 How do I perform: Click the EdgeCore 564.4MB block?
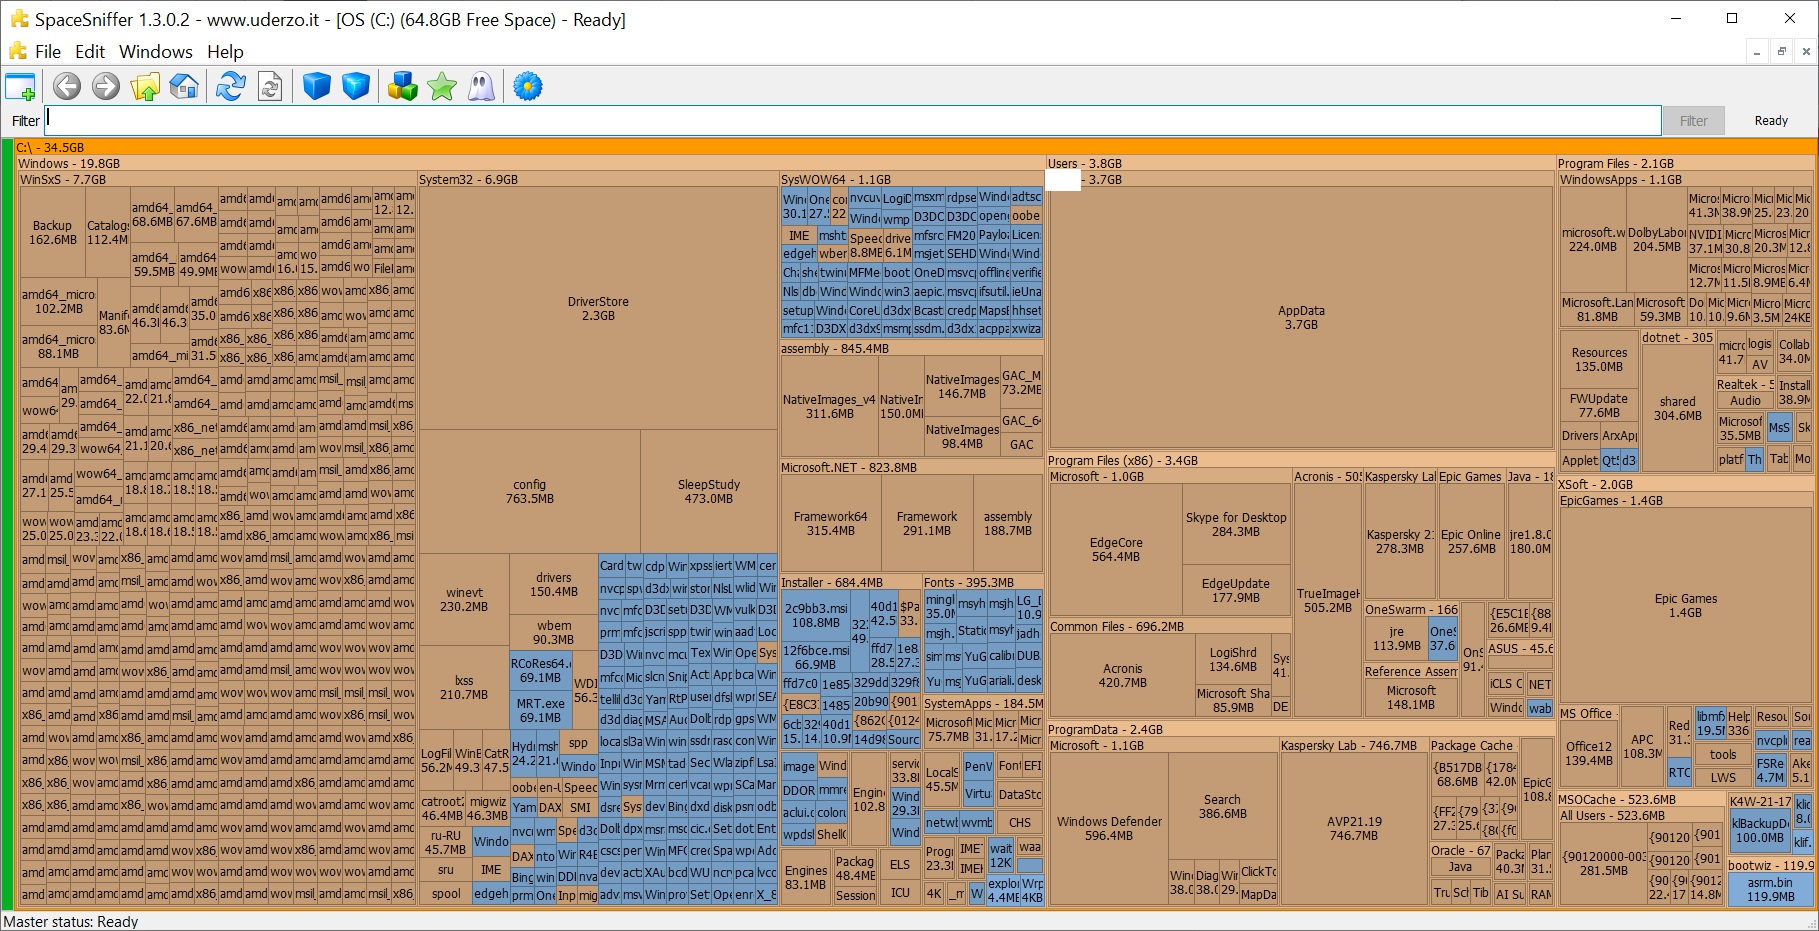(x=1116, y=550)
